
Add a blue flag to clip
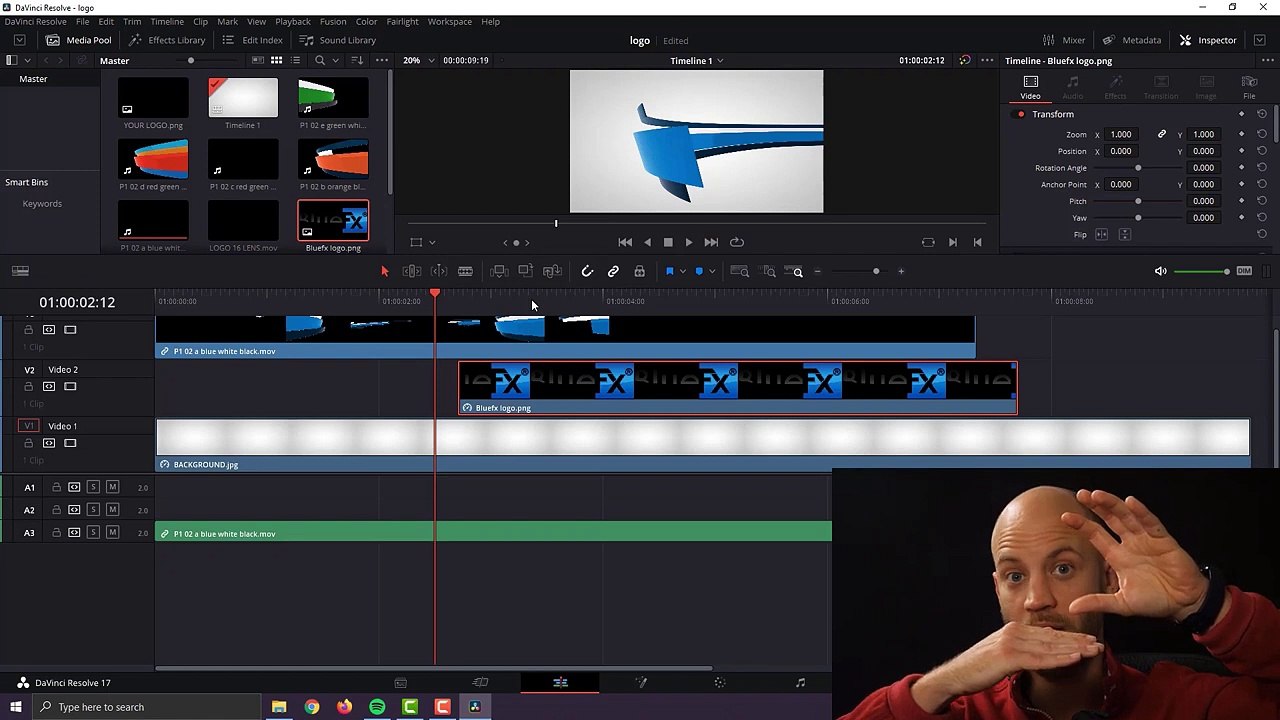(x=669, y=271)
